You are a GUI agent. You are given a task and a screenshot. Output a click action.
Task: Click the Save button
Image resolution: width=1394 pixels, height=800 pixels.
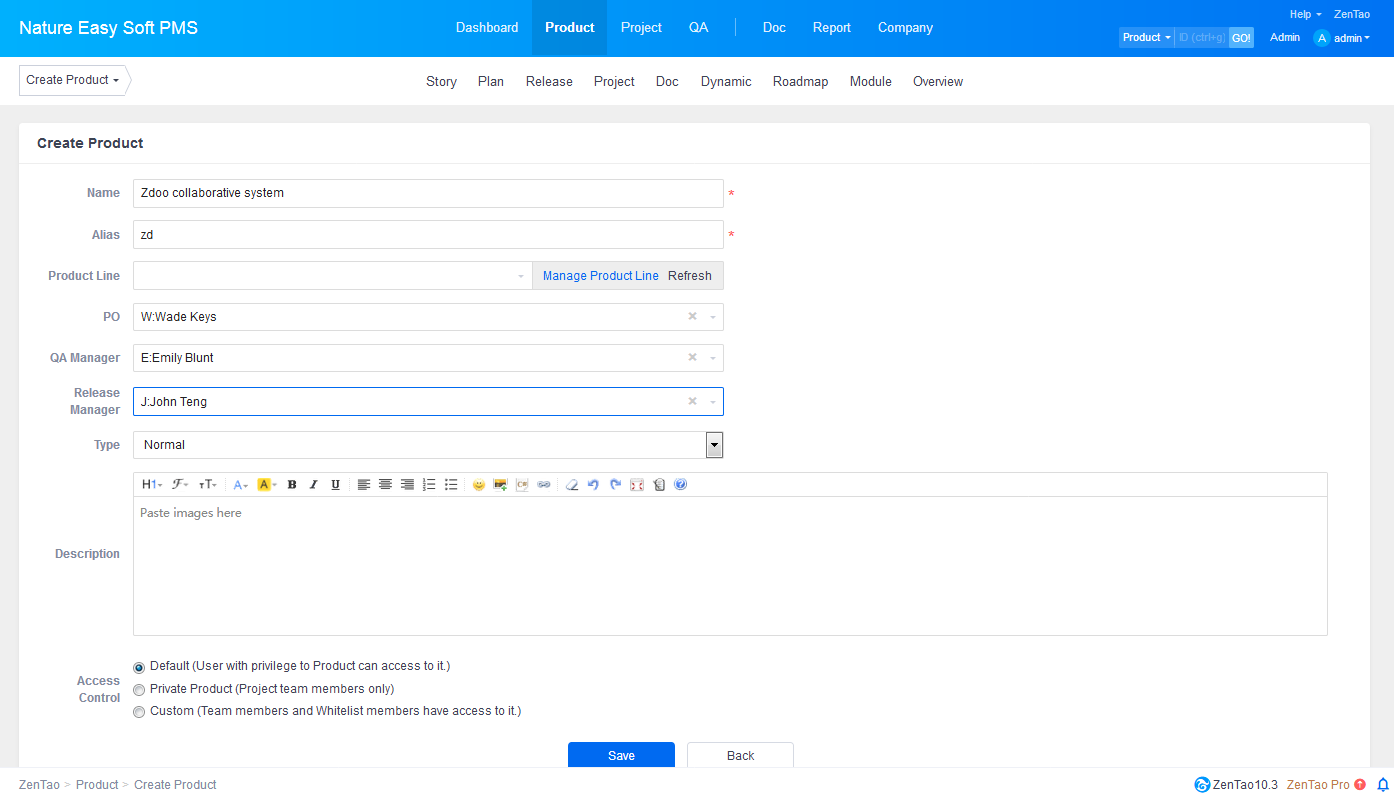pyautogui.click(x=621, y=756)
